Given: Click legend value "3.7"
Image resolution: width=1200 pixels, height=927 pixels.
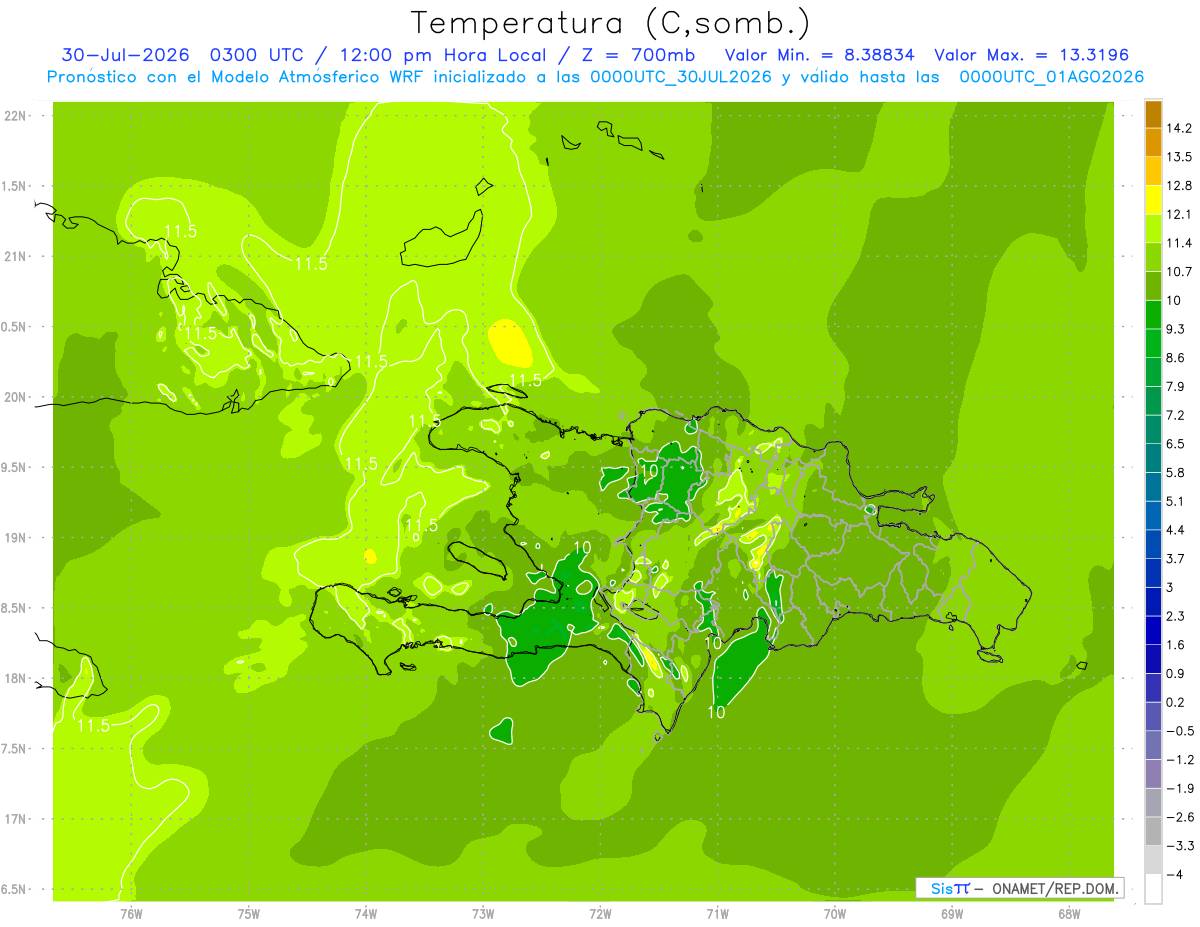Looking at the screenshot, I should coord(1178,558).
